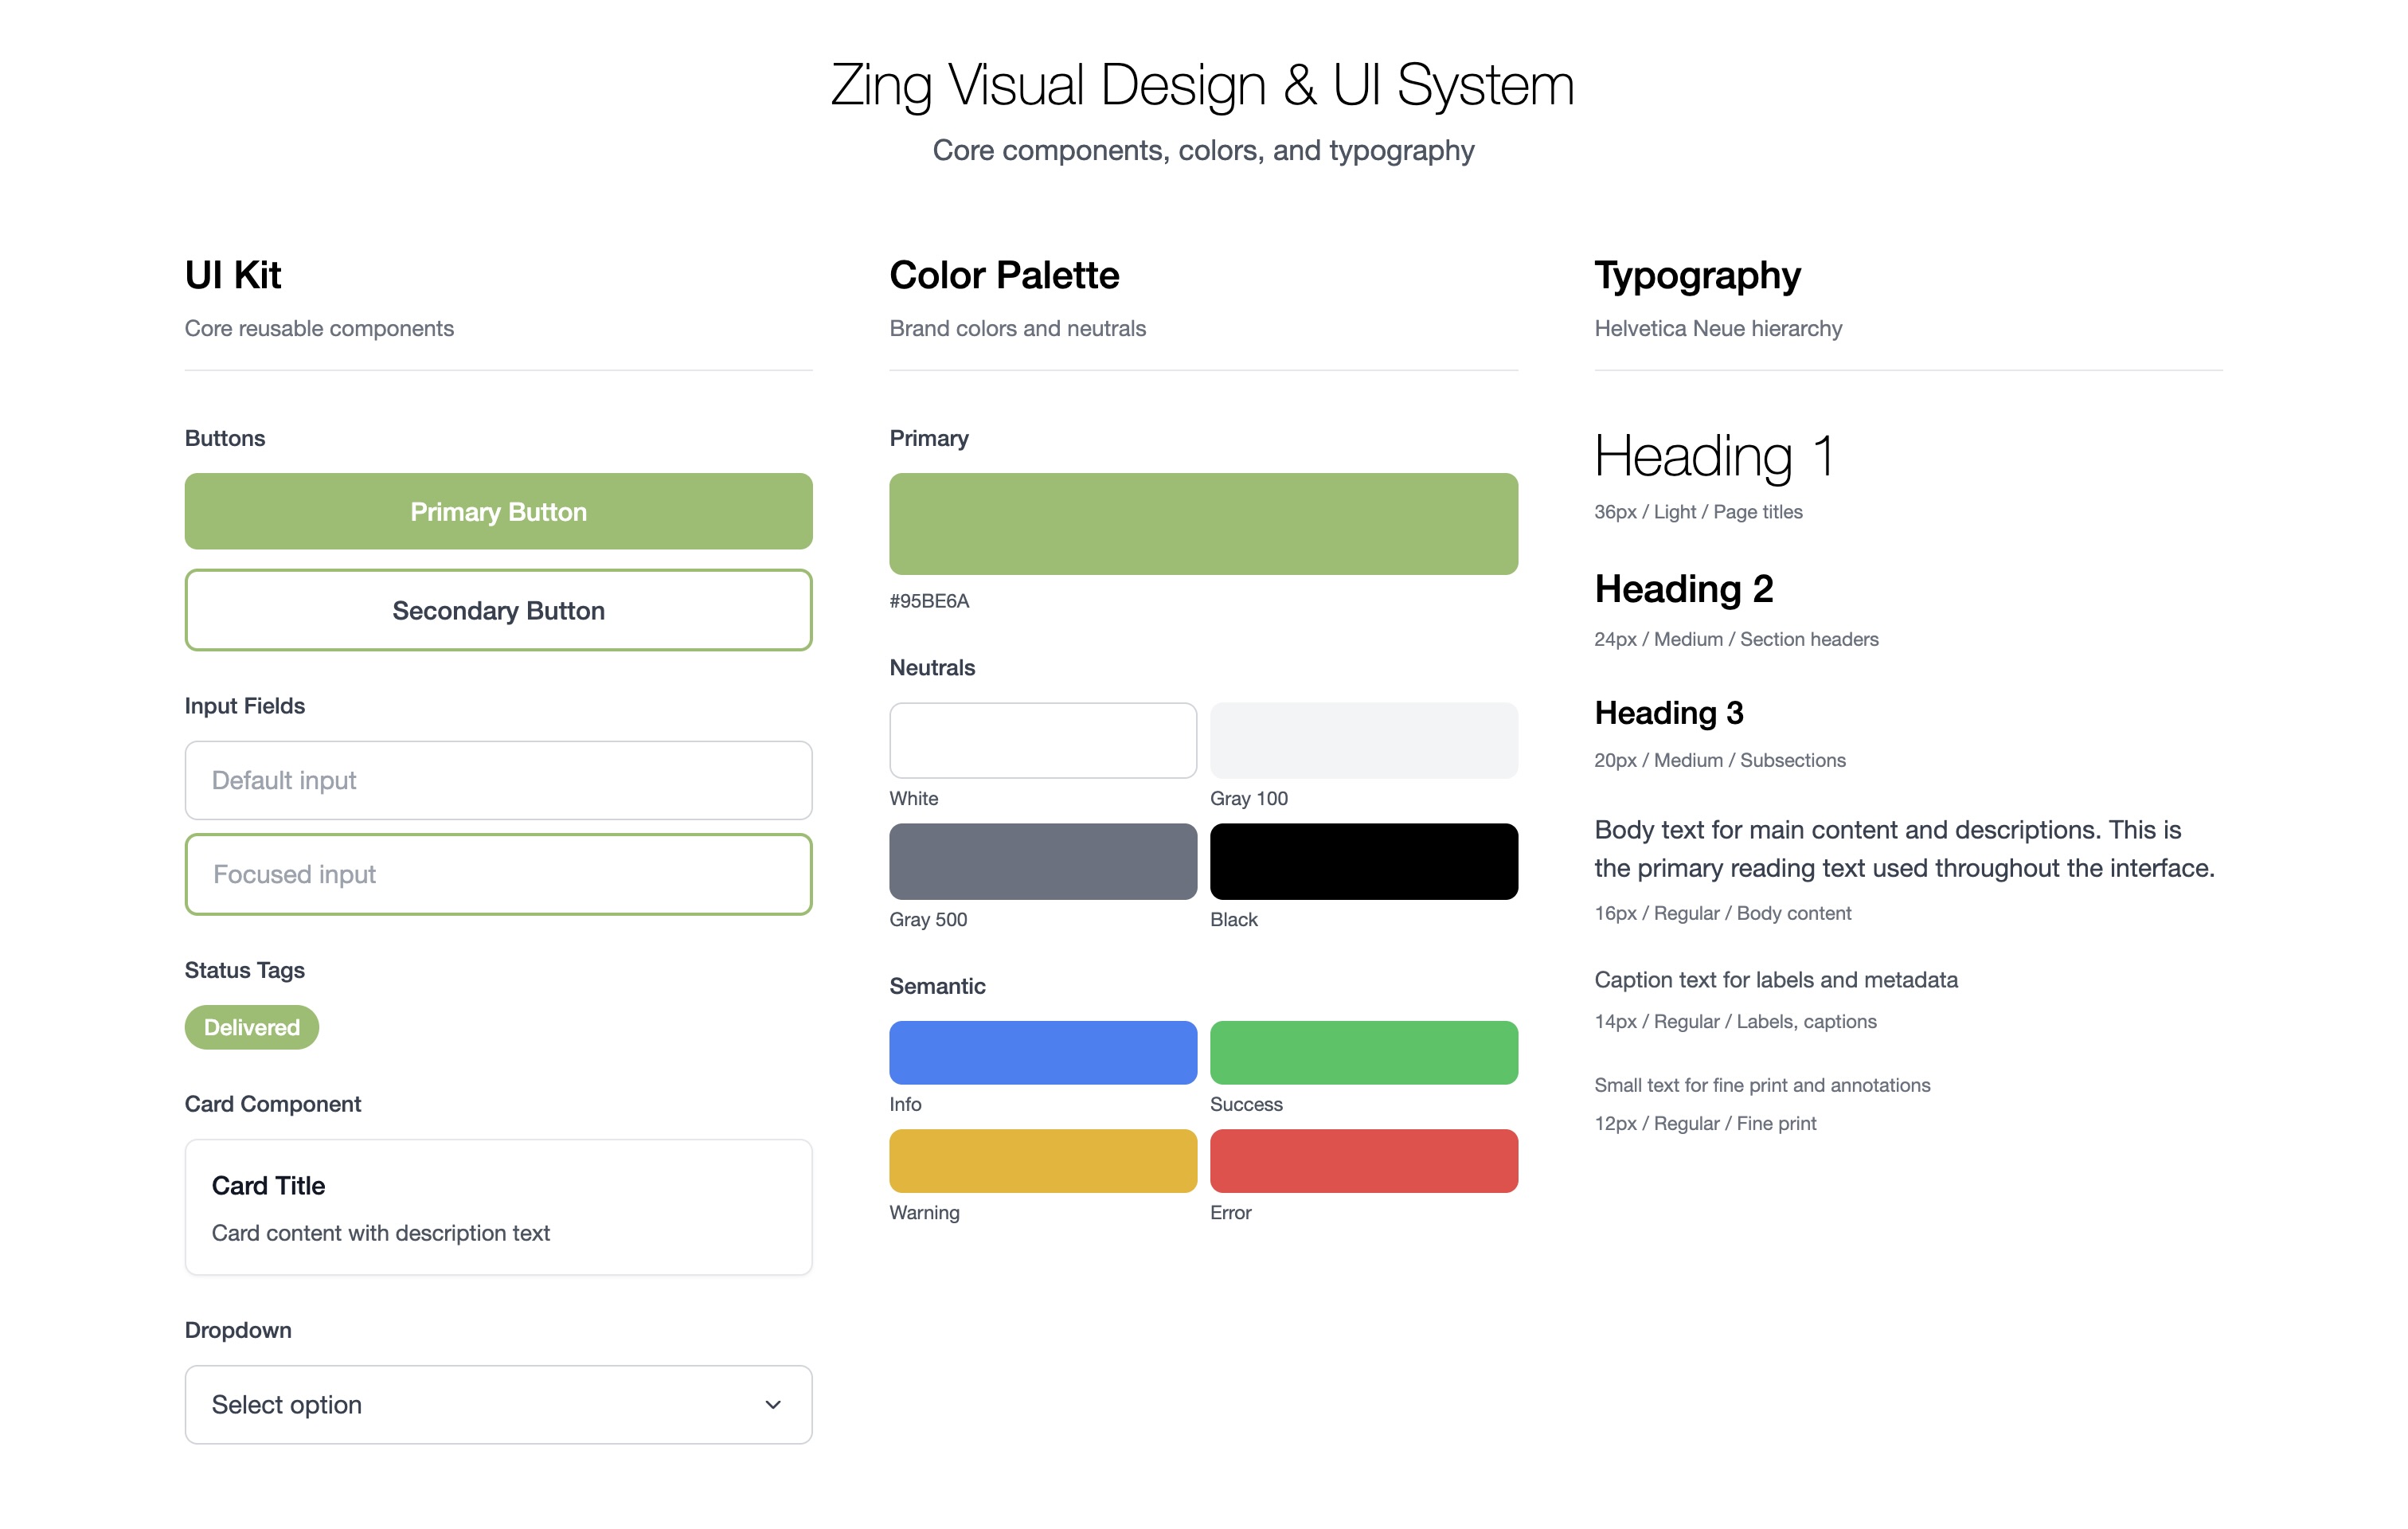The image size is (2408, 1529).
Task: Click the Primary color subsection label
Action: [929, 438]
